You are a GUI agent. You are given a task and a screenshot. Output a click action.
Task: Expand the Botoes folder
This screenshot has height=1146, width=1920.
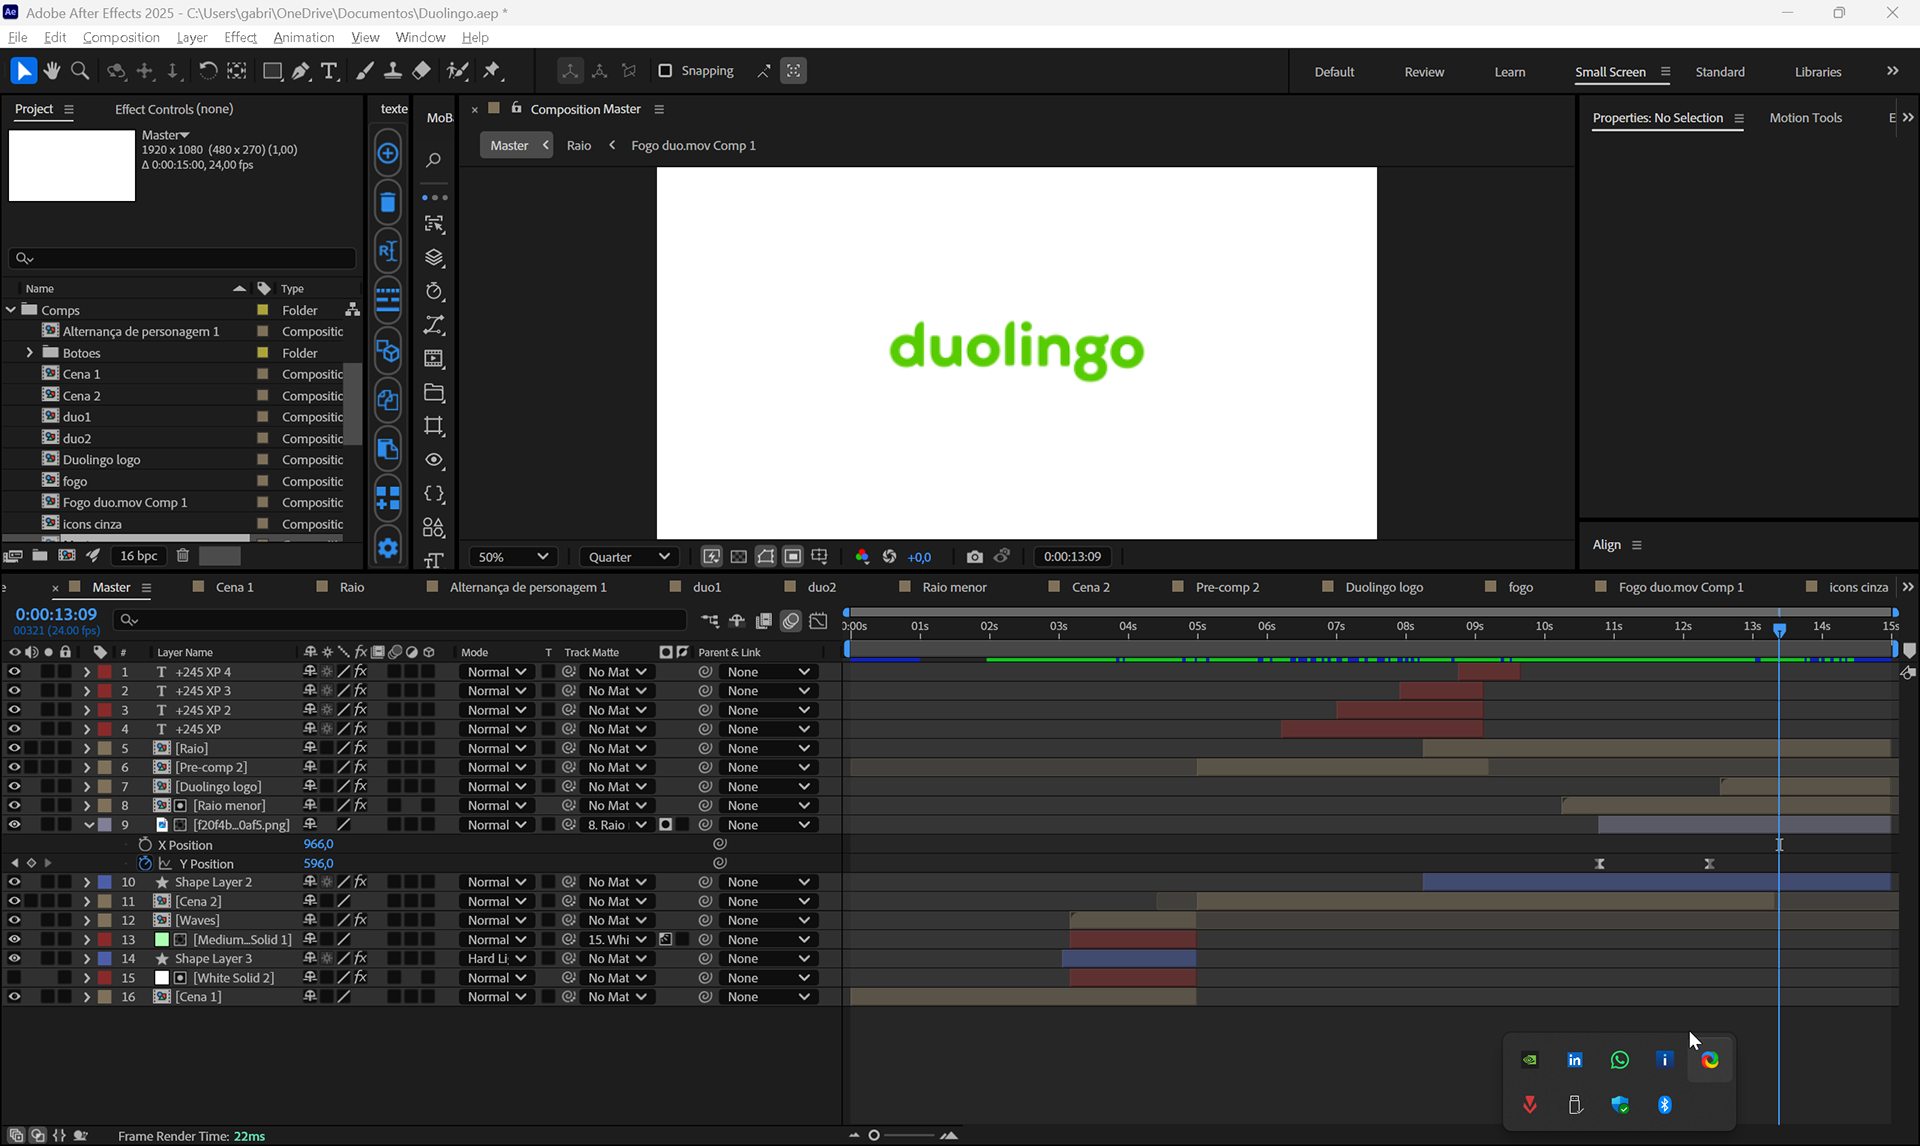coord(29,353)
